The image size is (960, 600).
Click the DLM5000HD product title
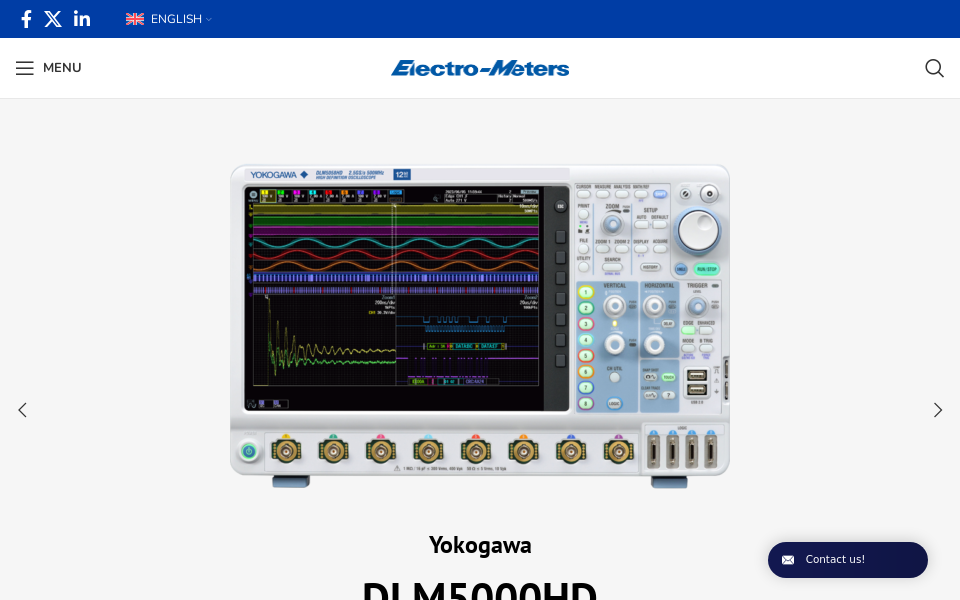(x=480, y=588)
